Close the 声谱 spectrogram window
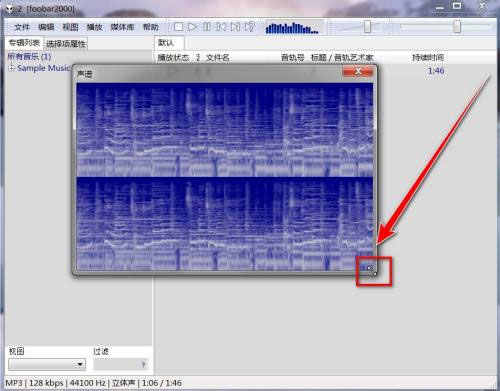 [x=358, y=71]
